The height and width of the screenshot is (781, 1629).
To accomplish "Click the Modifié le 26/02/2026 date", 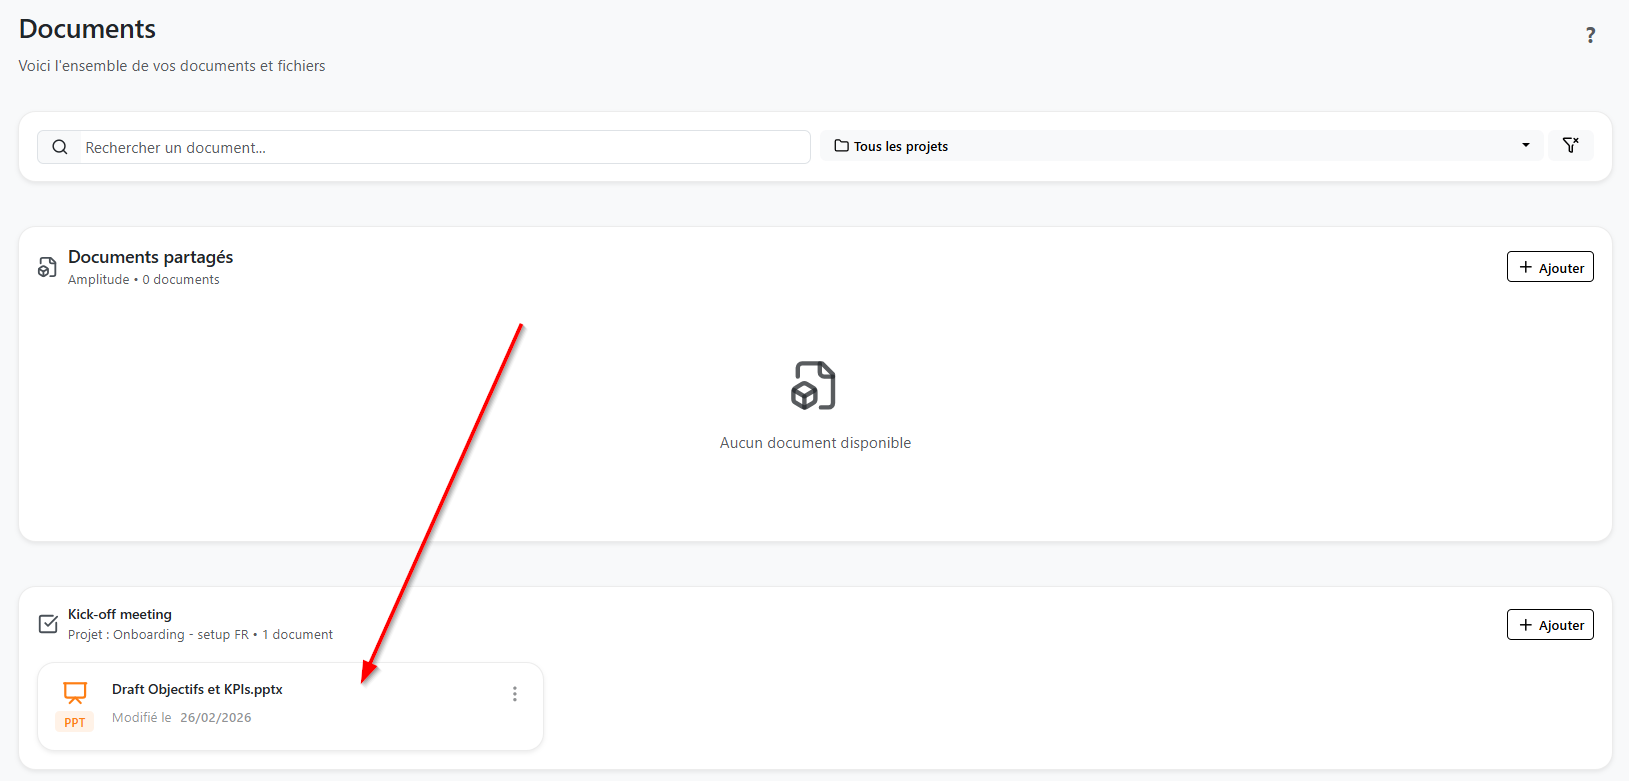I will tap(182, 718).
